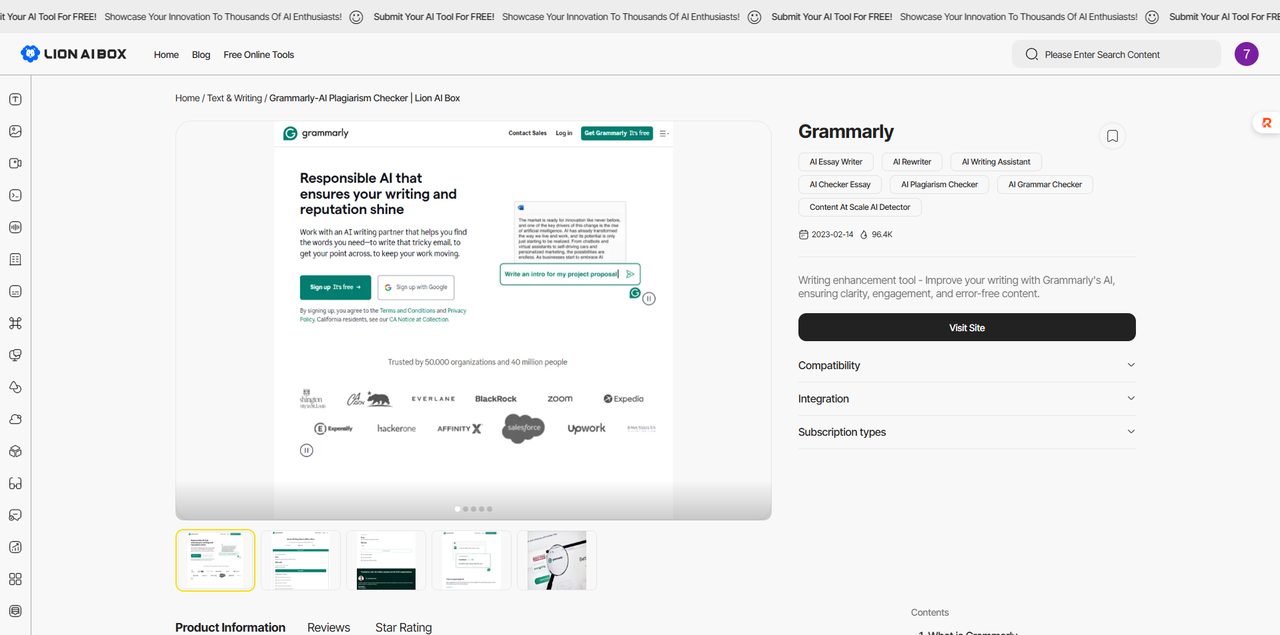Screen dimensions: 1280x635
Task: Expand the Compatibility section
Action: 967,365
